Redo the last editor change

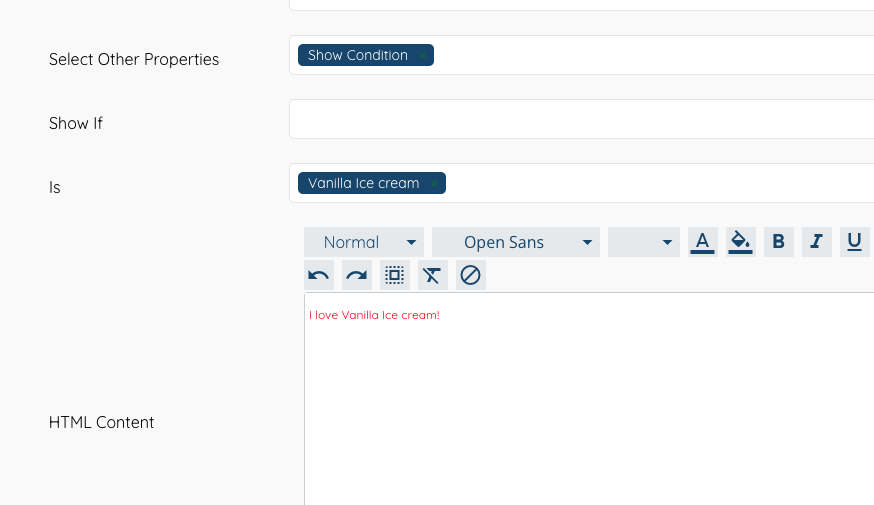coord(357,275)
